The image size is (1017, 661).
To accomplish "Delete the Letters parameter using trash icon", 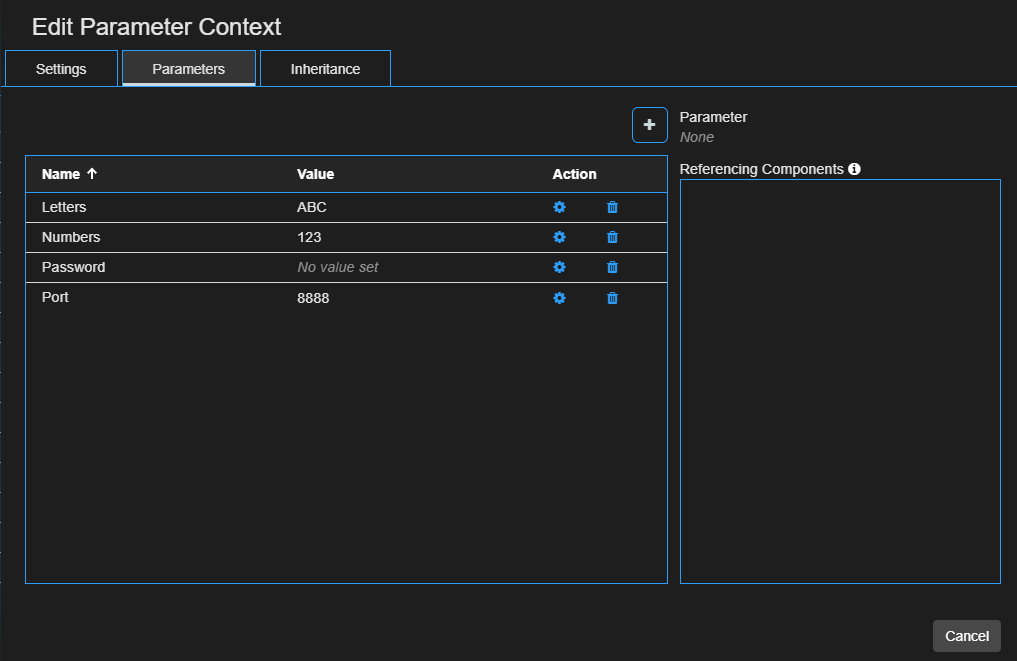I will pos(611,207).
